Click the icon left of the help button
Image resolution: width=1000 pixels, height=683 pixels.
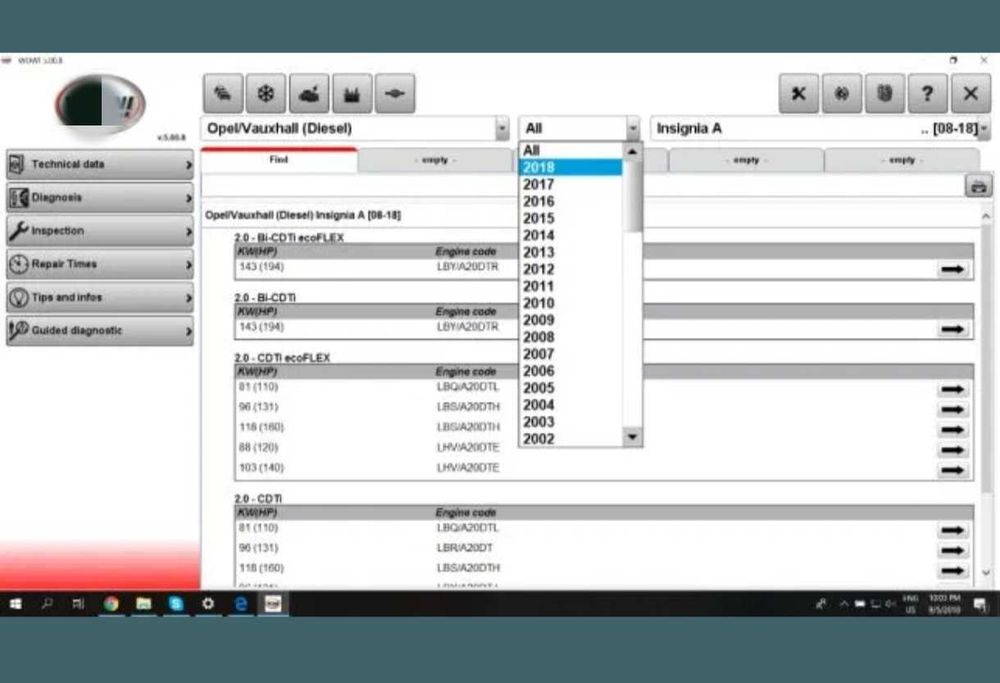(885, 94)
